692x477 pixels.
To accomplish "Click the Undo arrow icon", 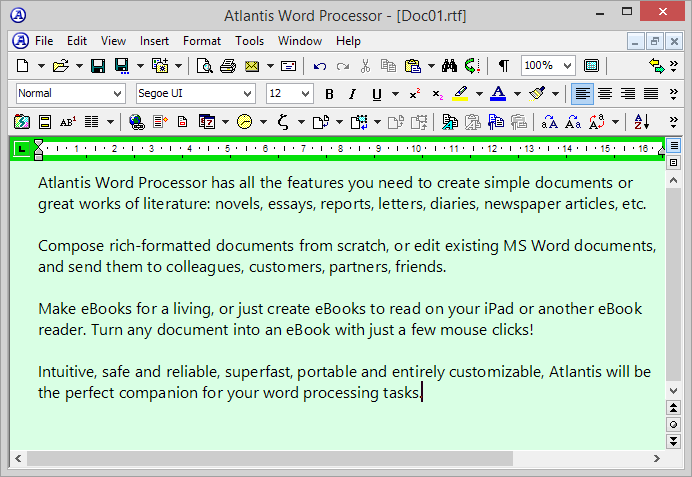I will [320, 66].
